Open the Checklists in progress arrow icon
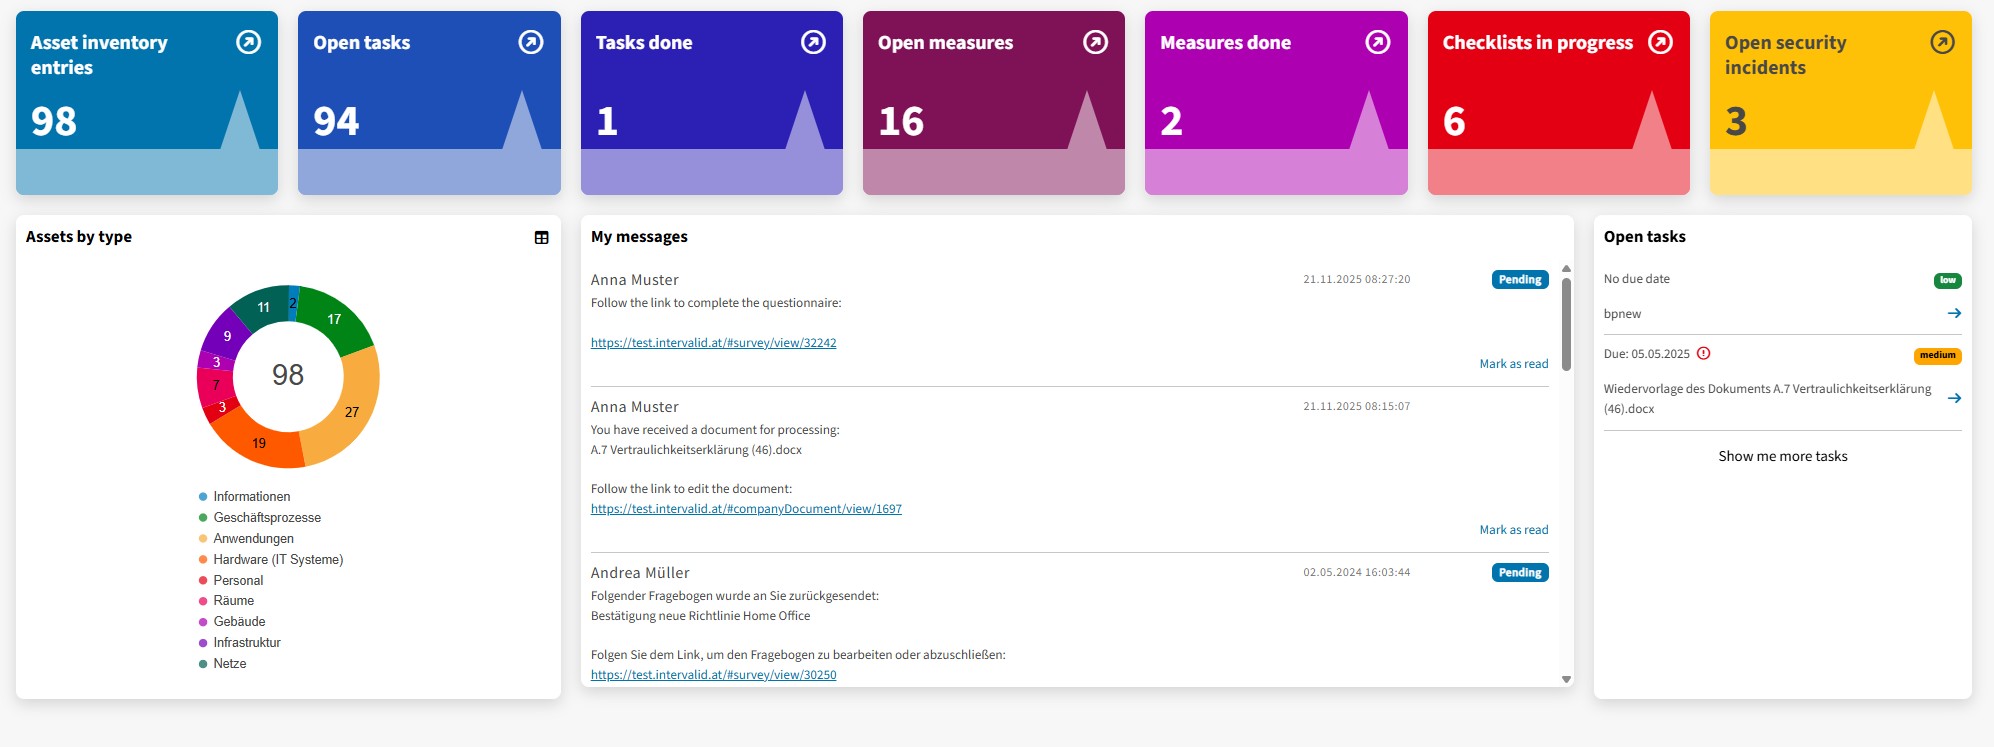The image size is (1994, 747). [x=1660, y=42]
